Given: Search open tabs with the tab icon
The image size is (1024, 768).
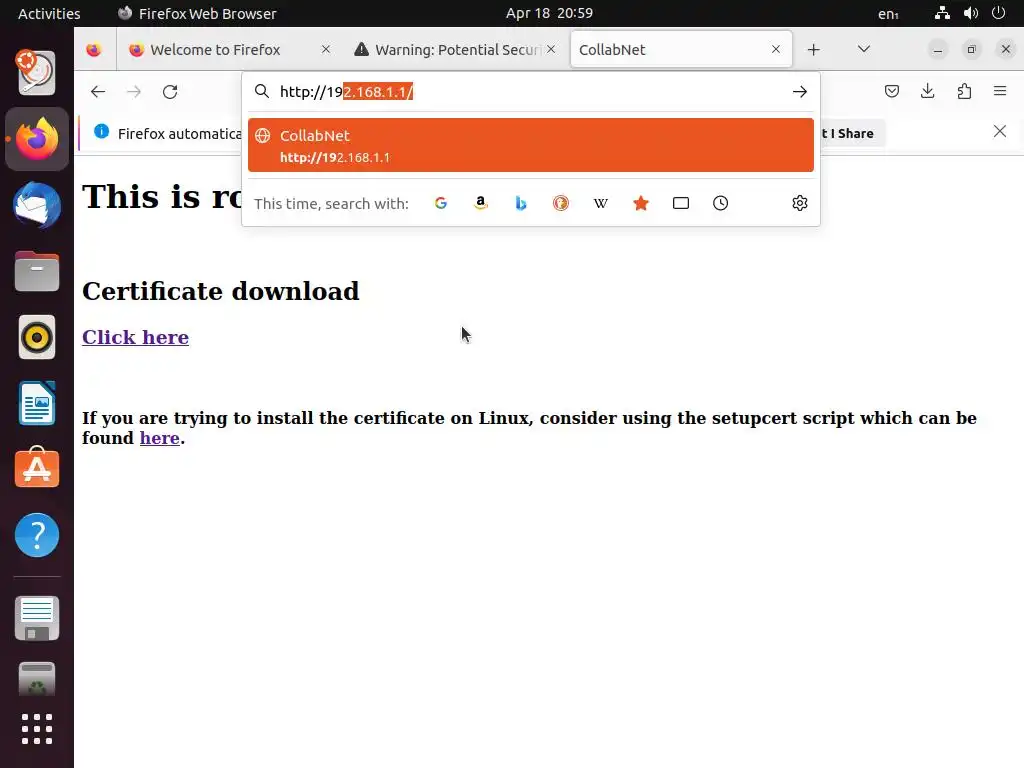Looking at the screenshot, I should [x=680, y=203].
